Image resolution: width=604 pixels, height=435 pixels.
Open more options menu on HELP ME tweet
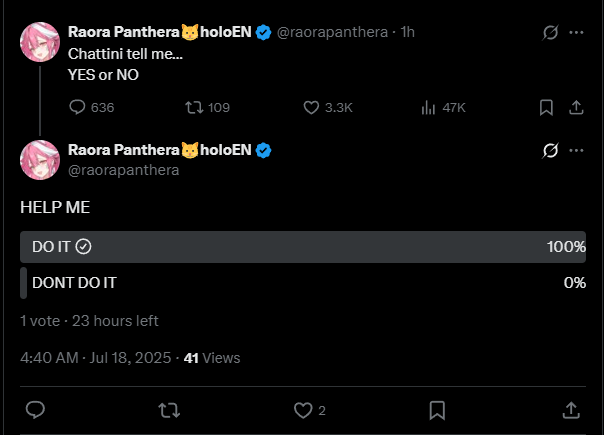pyautogui.click(x=576, y=150)
